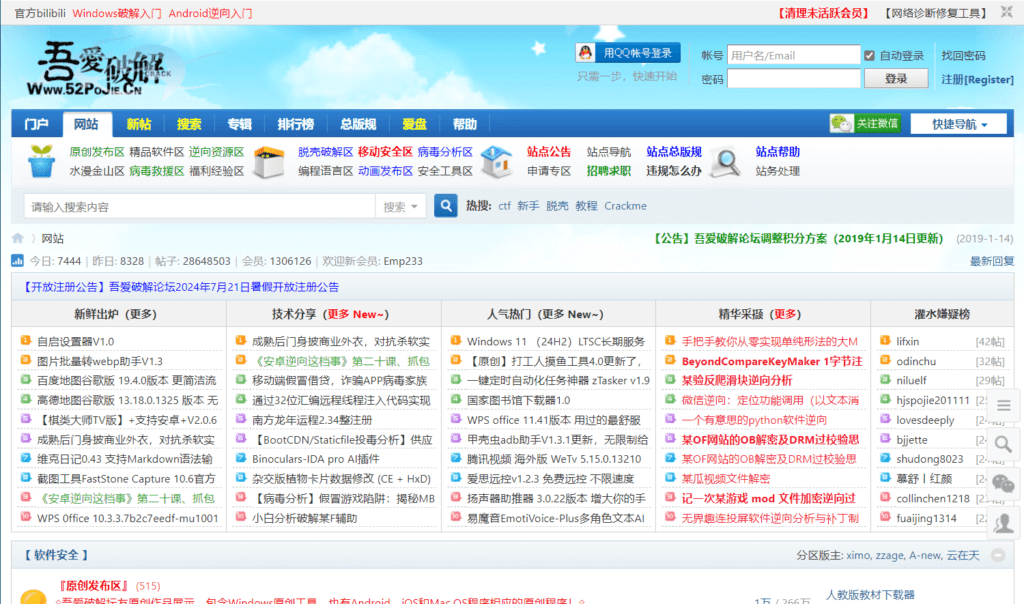The height and width of the screenshot is (604, 1024).
Task: Click the 登录 login button
Action: point(896,78)
